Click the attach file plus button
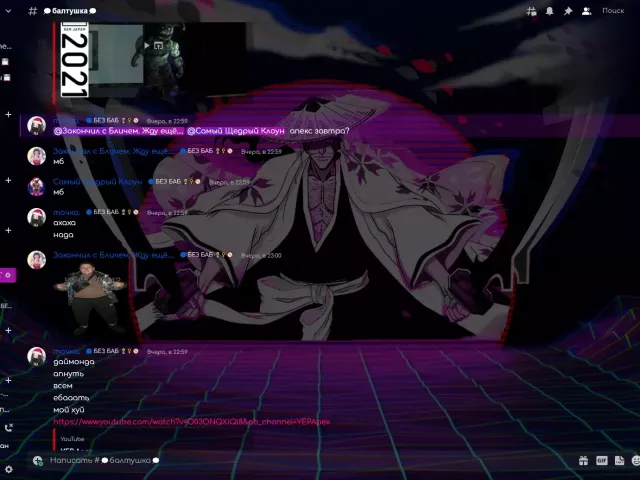The width and height of the screenshot is (640, 480). click(x=38, y=461)
